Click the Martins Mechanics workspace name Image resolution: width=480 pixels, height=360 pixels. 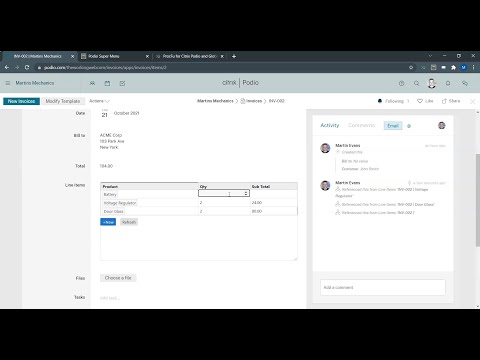[35, 83]
